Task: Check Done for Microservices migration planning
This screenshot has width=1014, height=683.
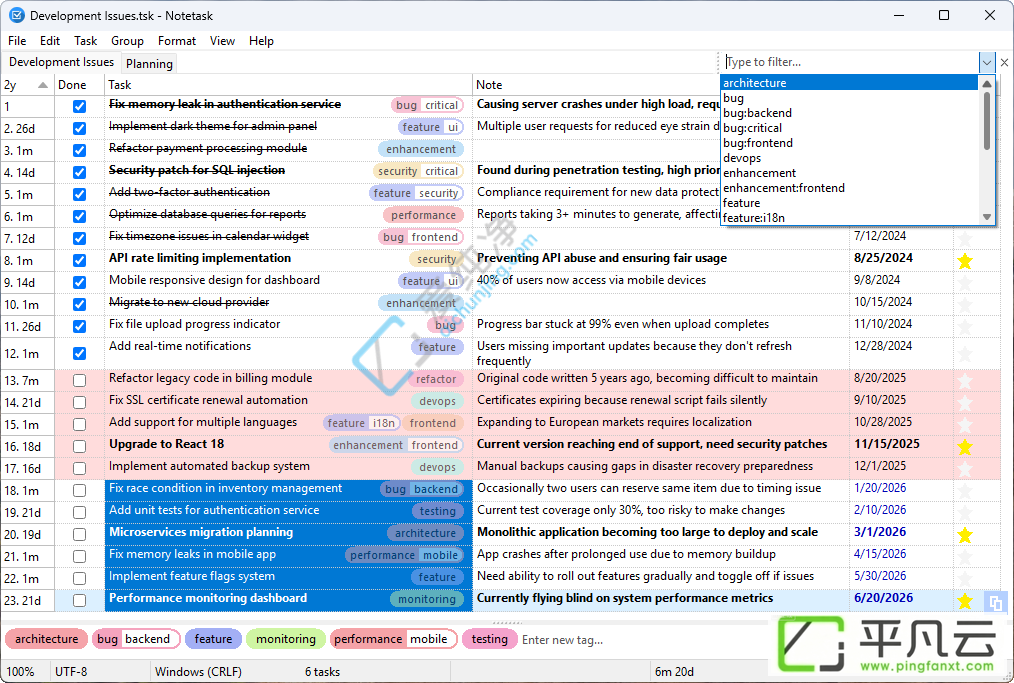Action: (80, 534)
